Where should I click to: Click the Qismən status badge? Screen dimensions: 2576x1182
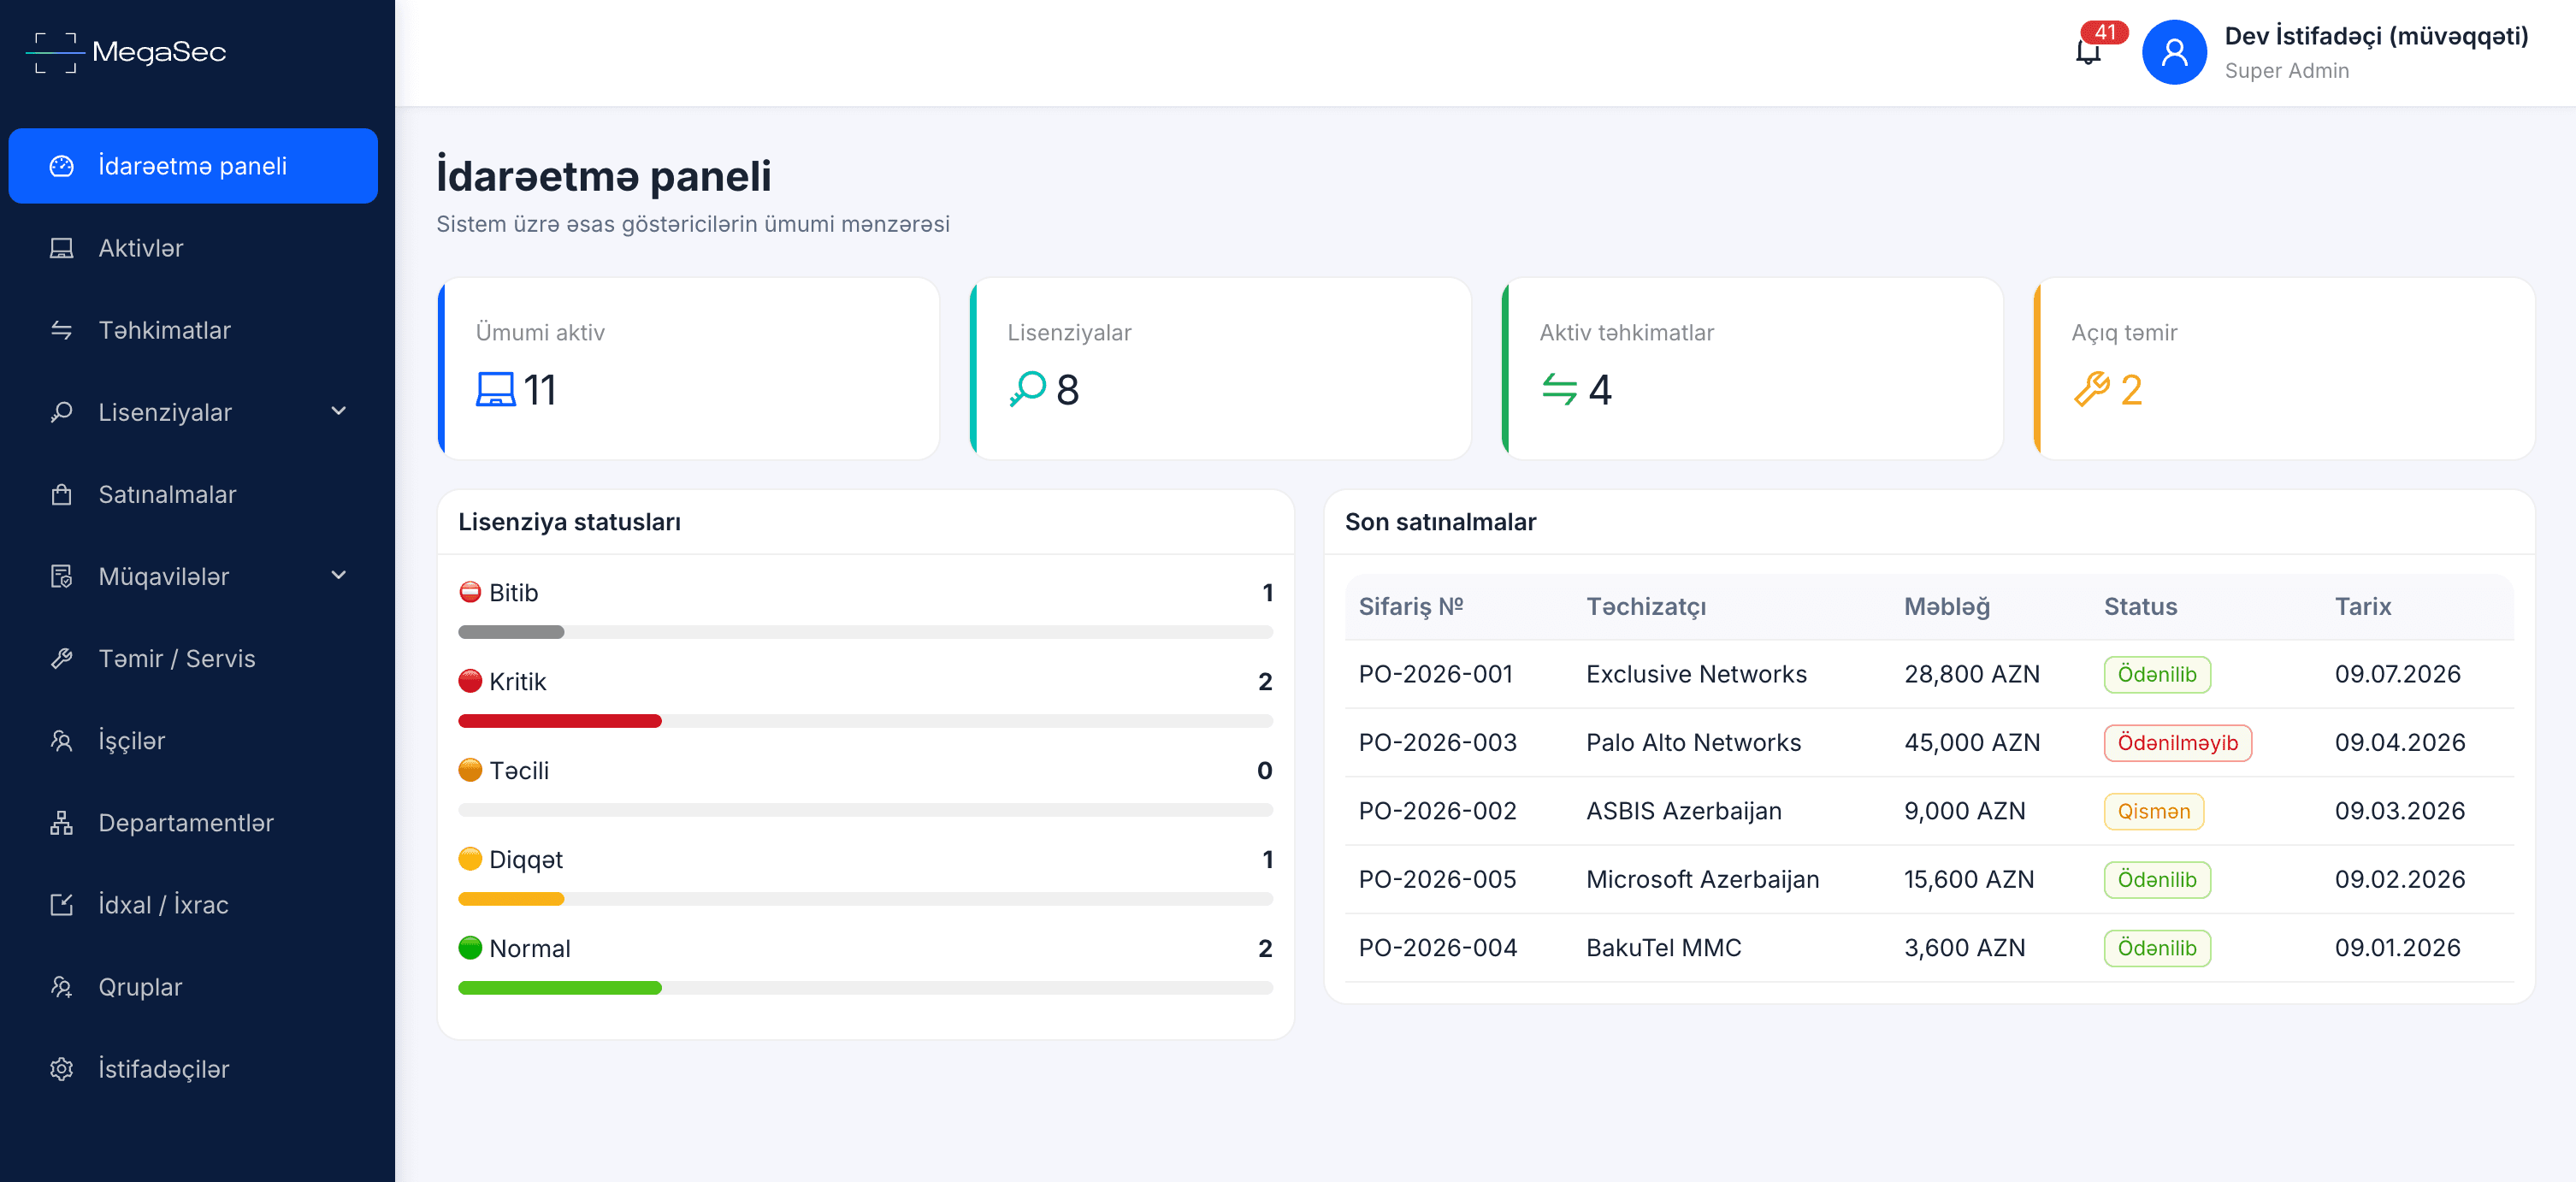click(2153, 811)
